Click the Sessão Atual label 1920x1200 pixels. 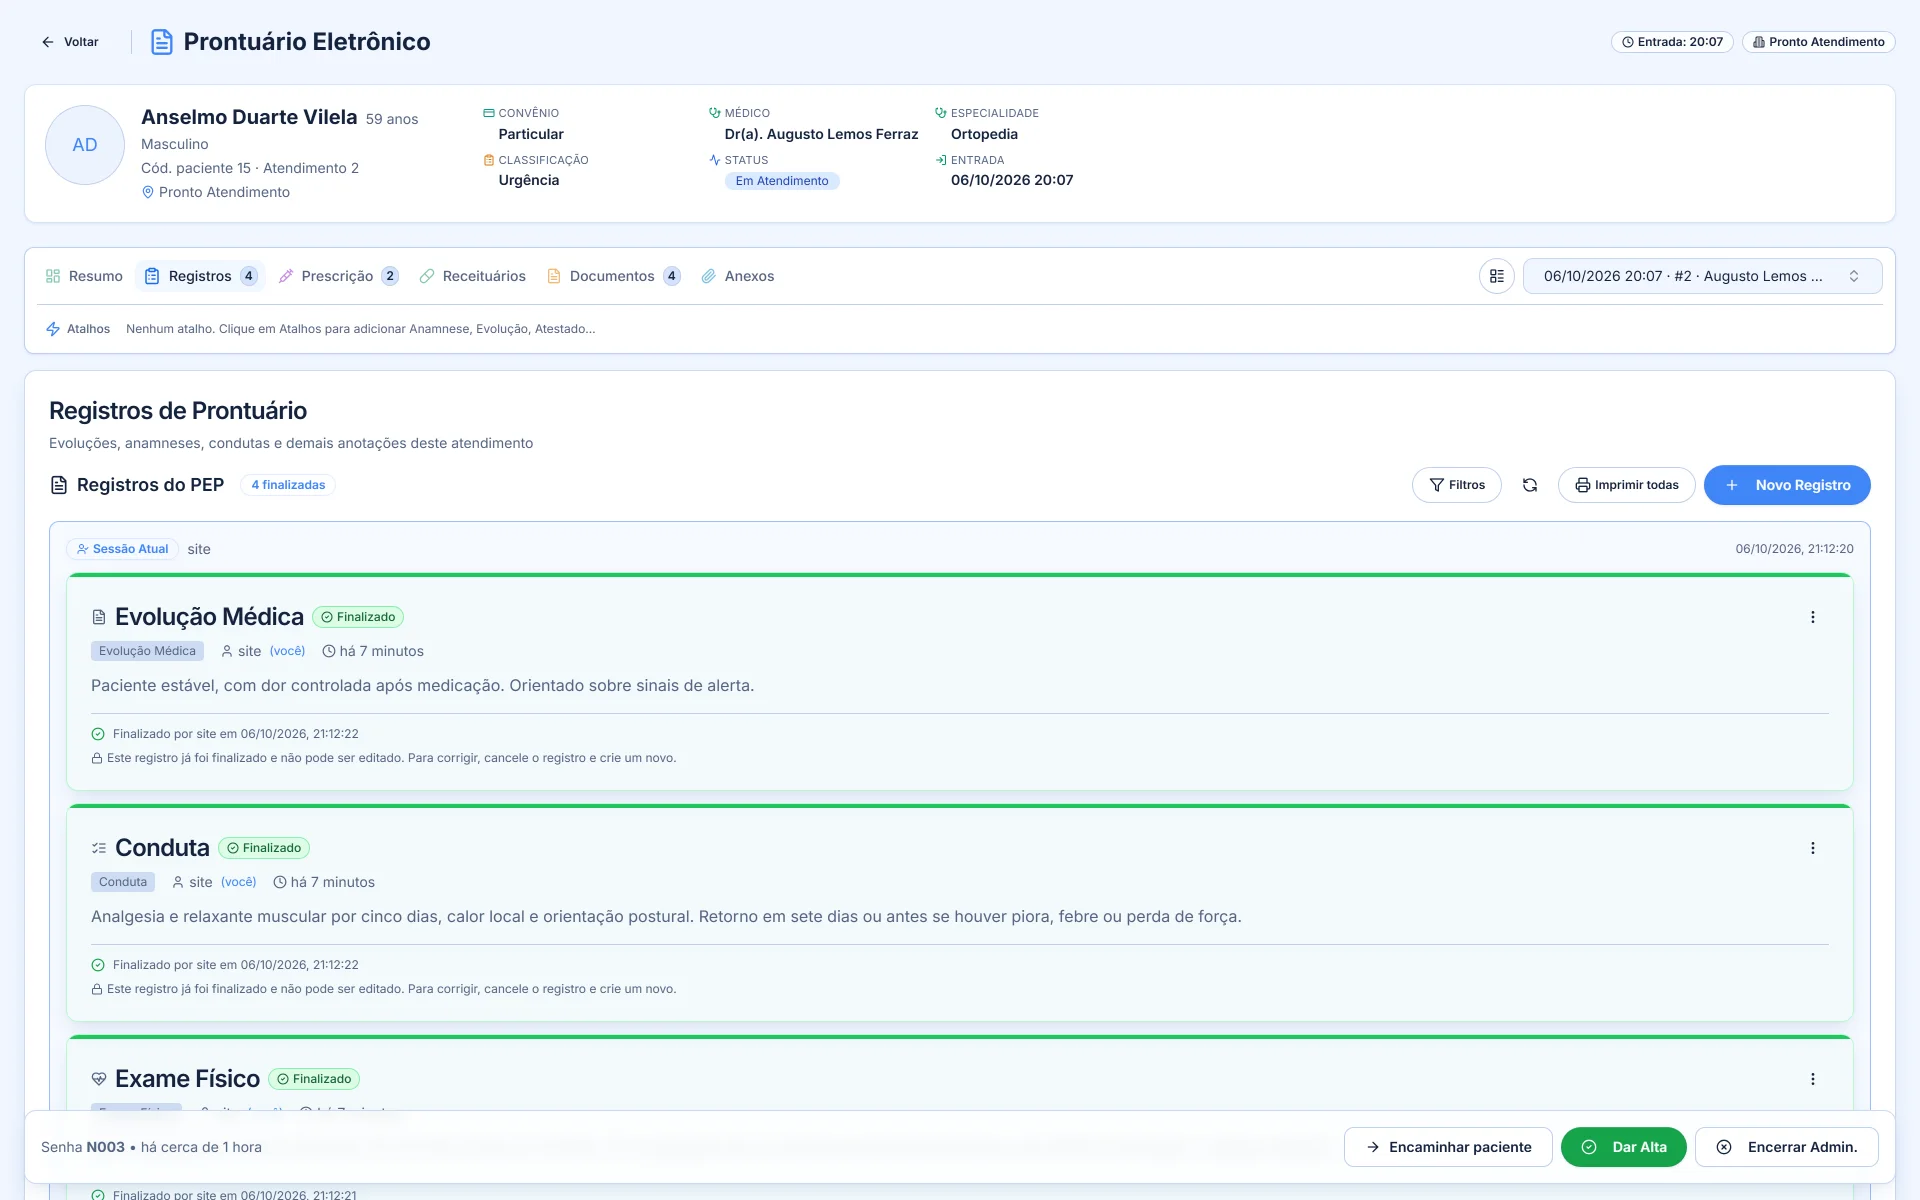click(122, 549)
